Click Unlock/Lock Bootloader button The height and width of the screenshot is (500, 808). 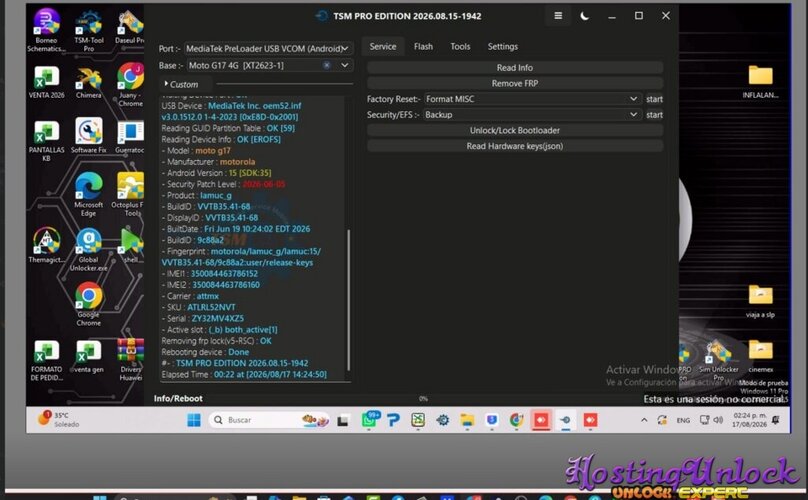[515, 130]
